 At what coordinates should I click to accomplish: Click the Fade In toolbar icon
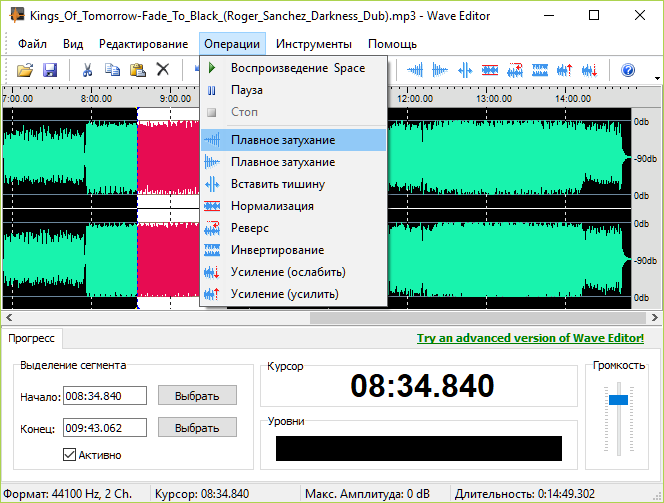(415, 70)
